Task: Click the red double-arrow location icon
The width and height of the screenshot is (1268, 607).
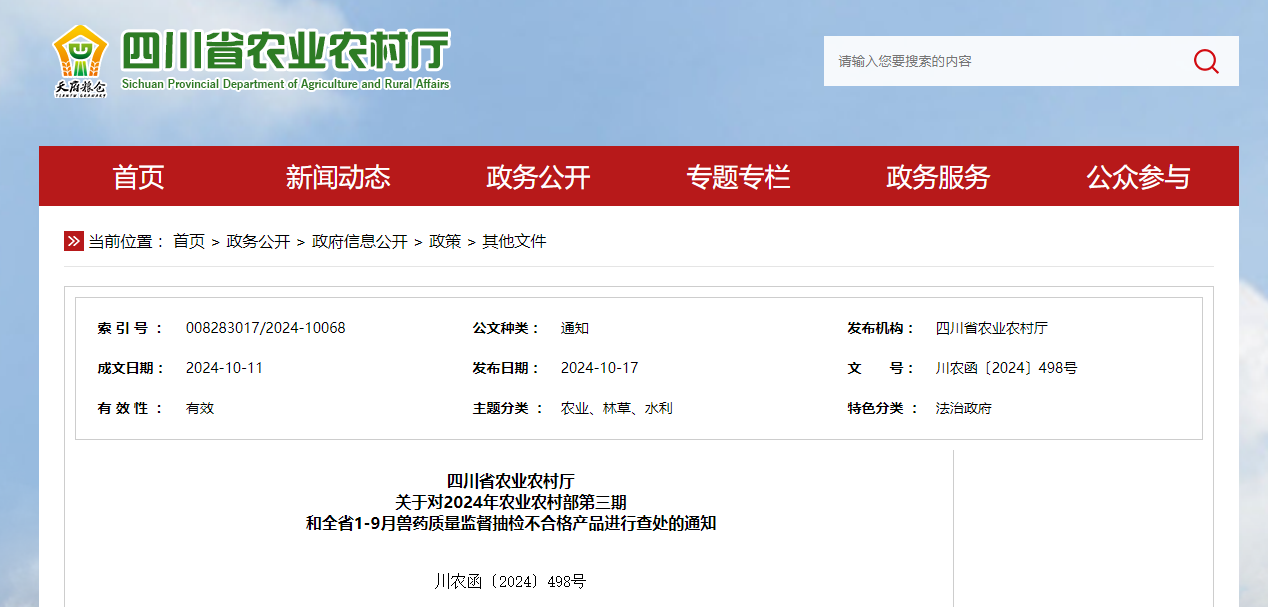Action: coord(73,241)
